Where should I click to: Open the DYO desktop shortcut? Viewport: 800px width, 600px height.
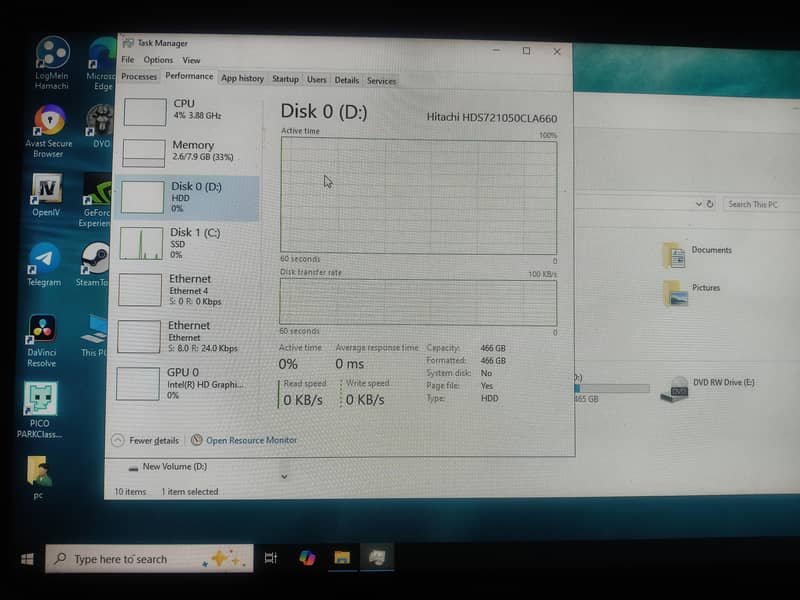click(100, 126)
